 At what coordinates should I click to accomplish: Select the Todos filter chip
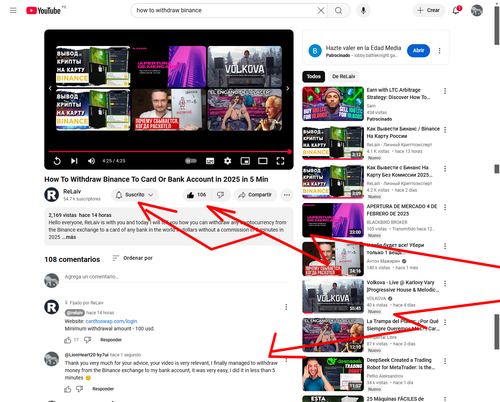(x=314, y=77)
